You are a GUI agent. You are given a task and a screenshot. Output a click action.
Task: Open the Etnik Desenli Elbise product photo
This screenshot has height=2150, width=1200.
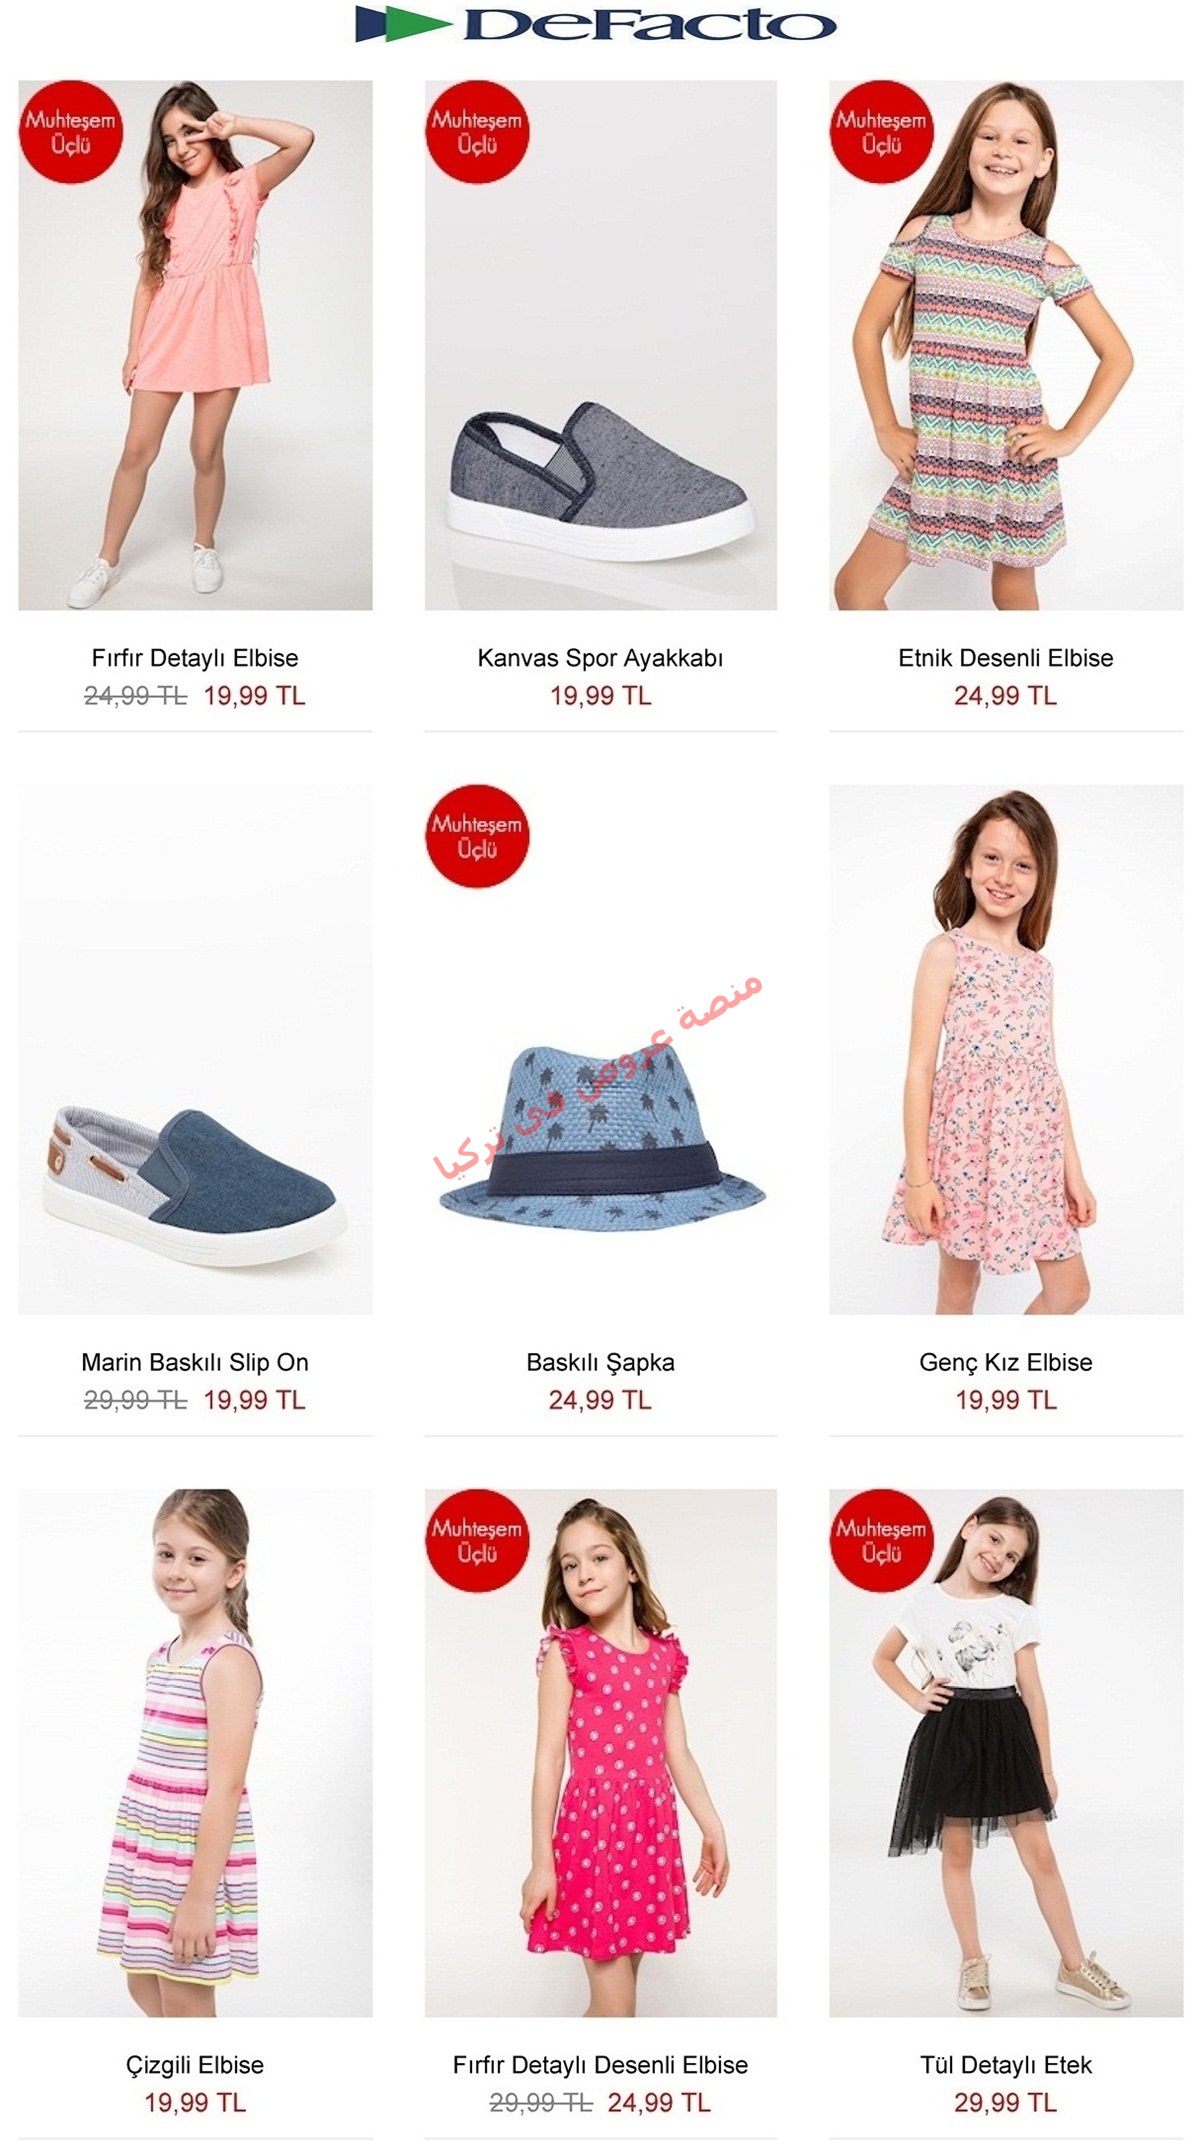click(x=1006, y=345)
